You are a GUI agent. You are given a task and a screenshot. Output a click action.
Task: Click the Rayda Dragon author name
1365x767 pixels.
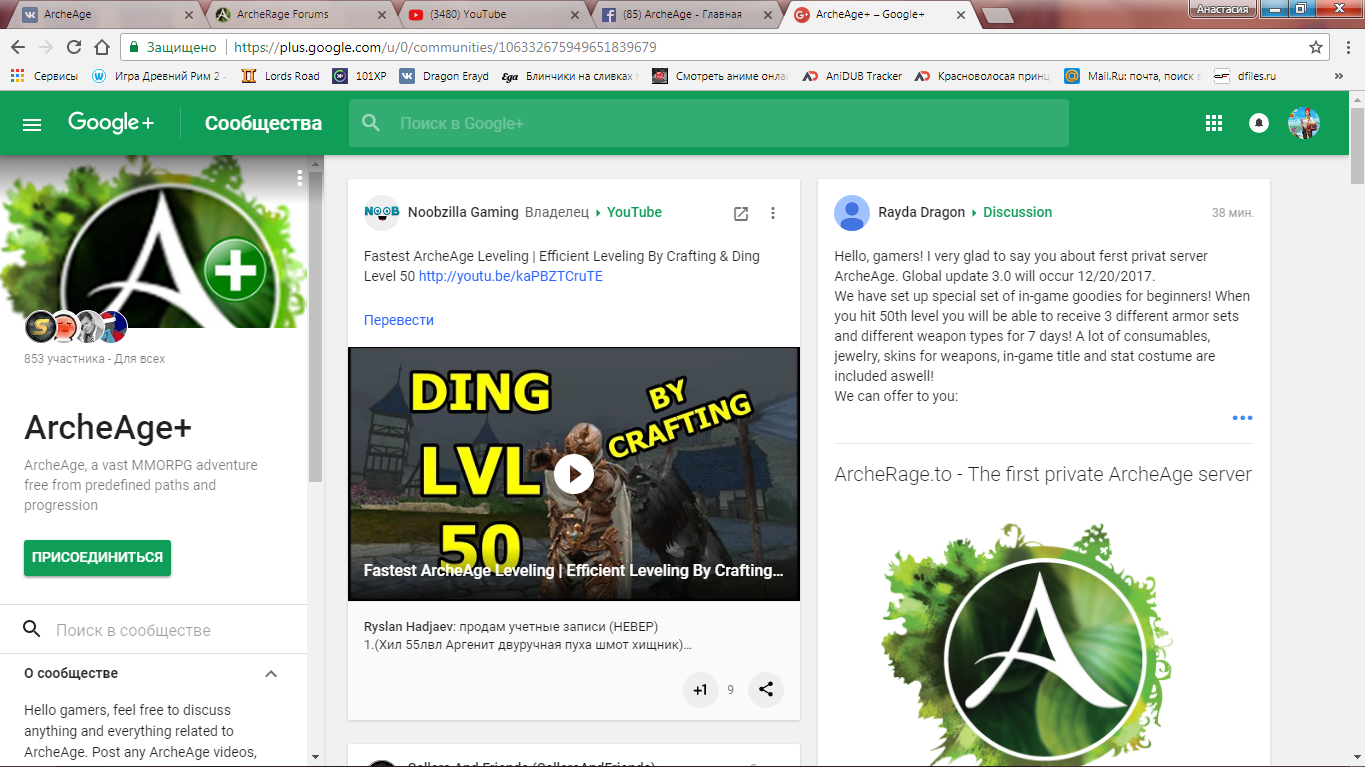(921, 212)
